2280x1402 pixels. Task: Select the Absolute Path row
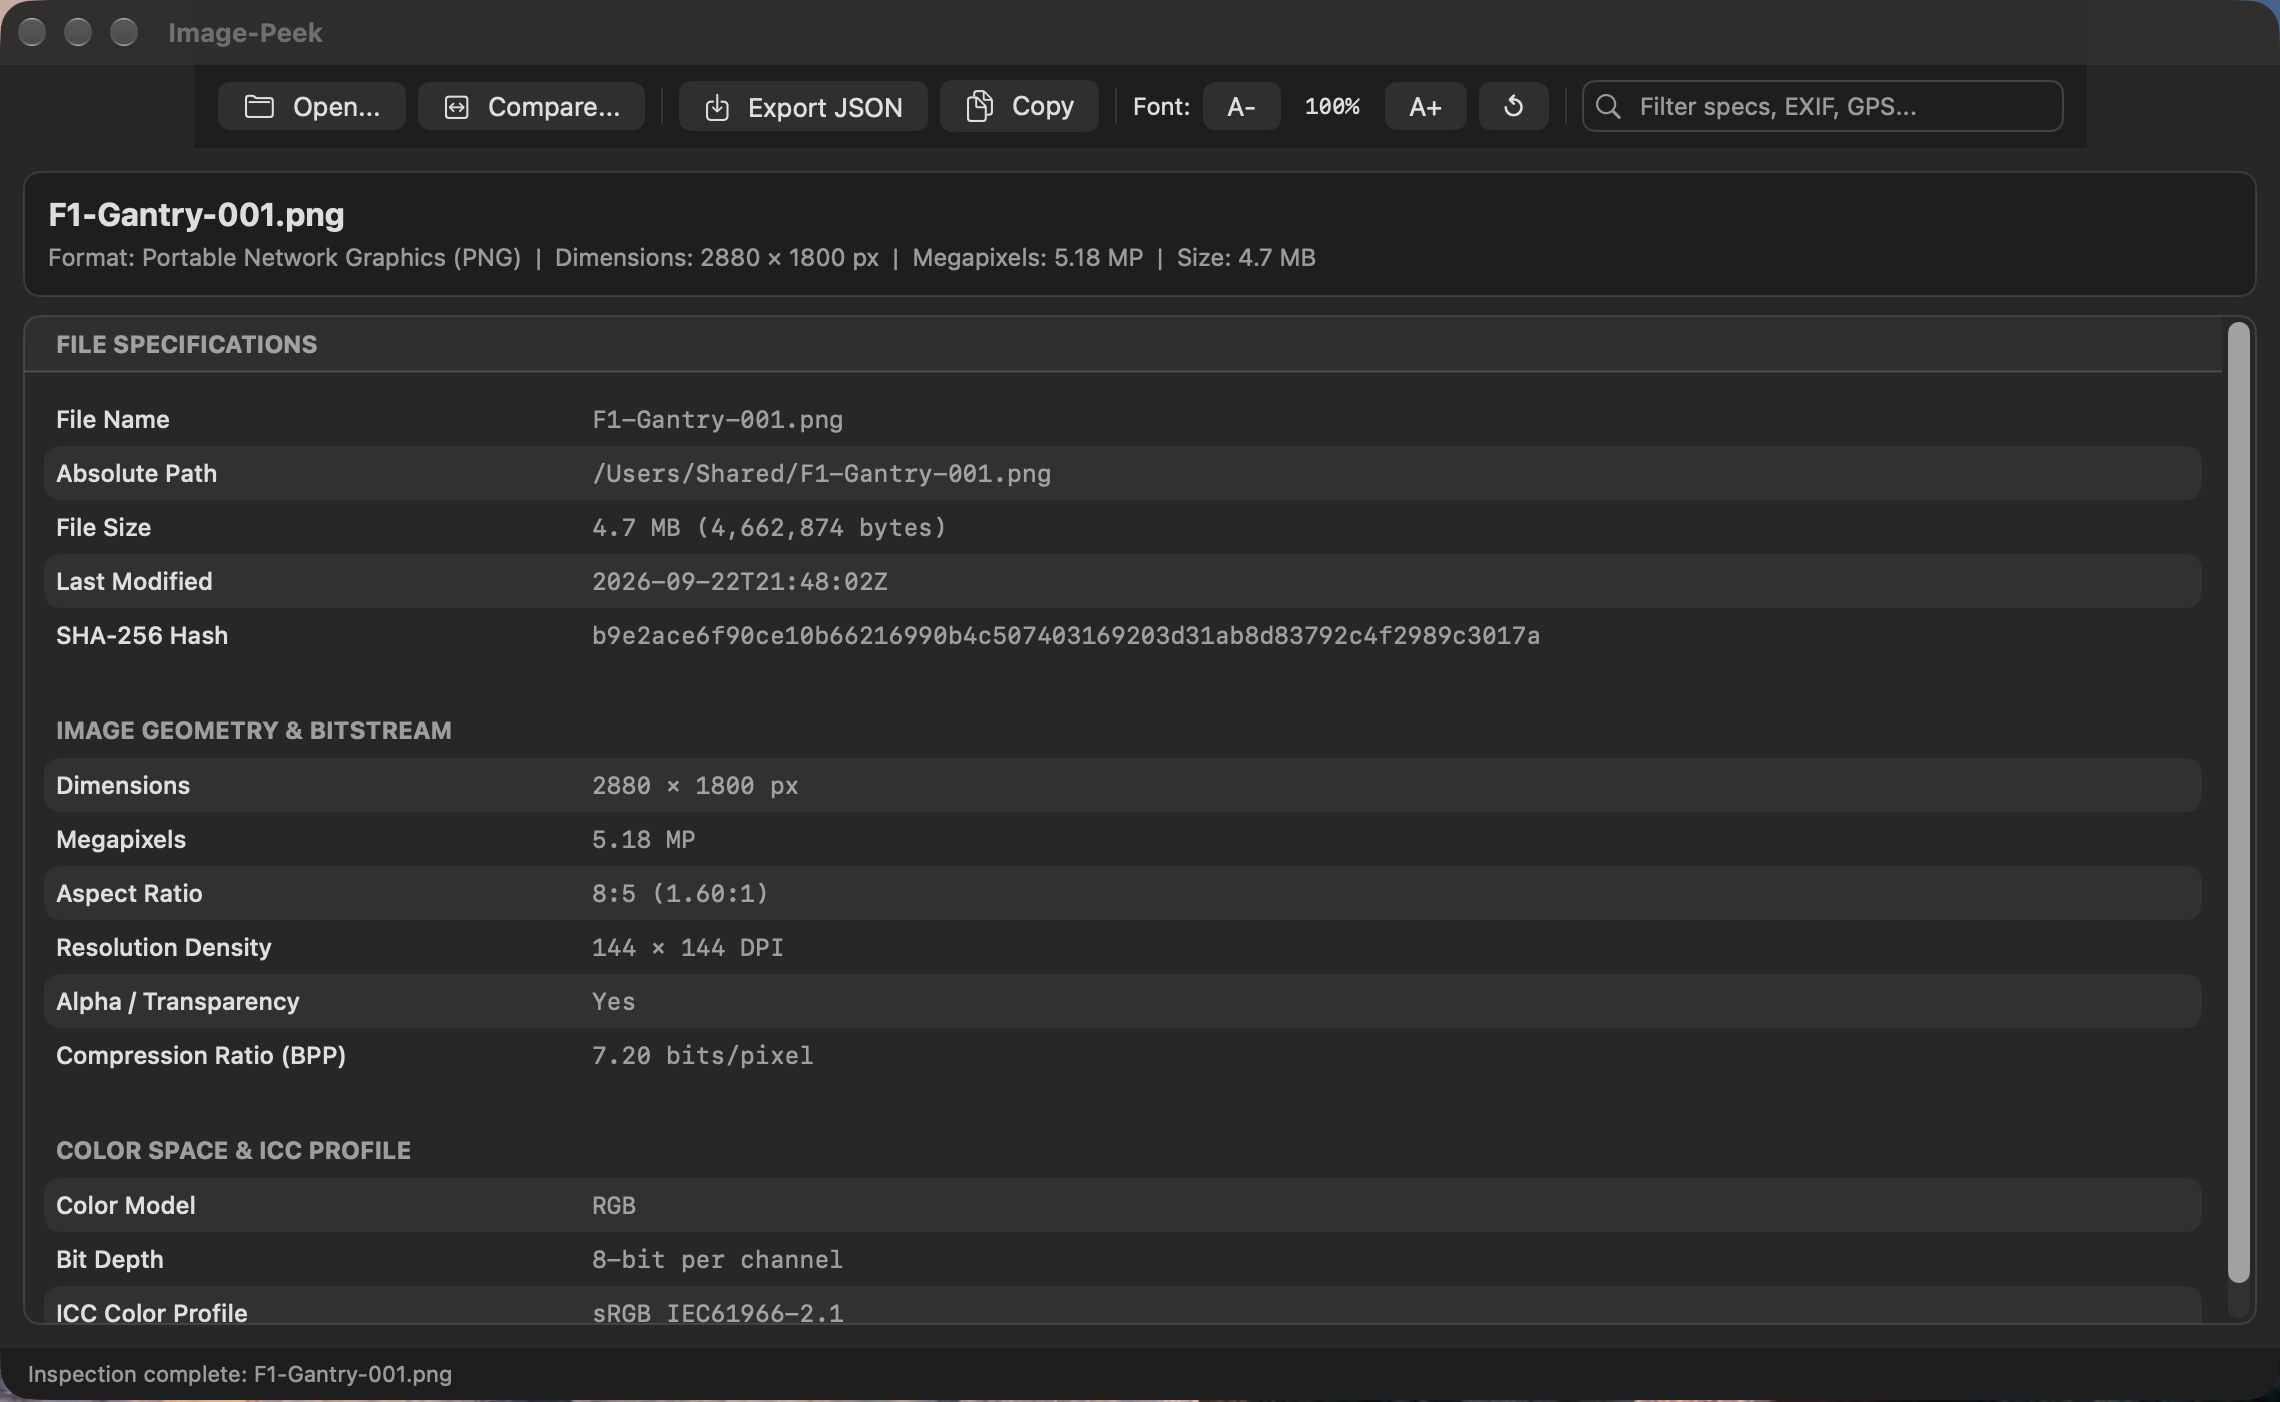pyautogui.click(x=1122, y=474)
